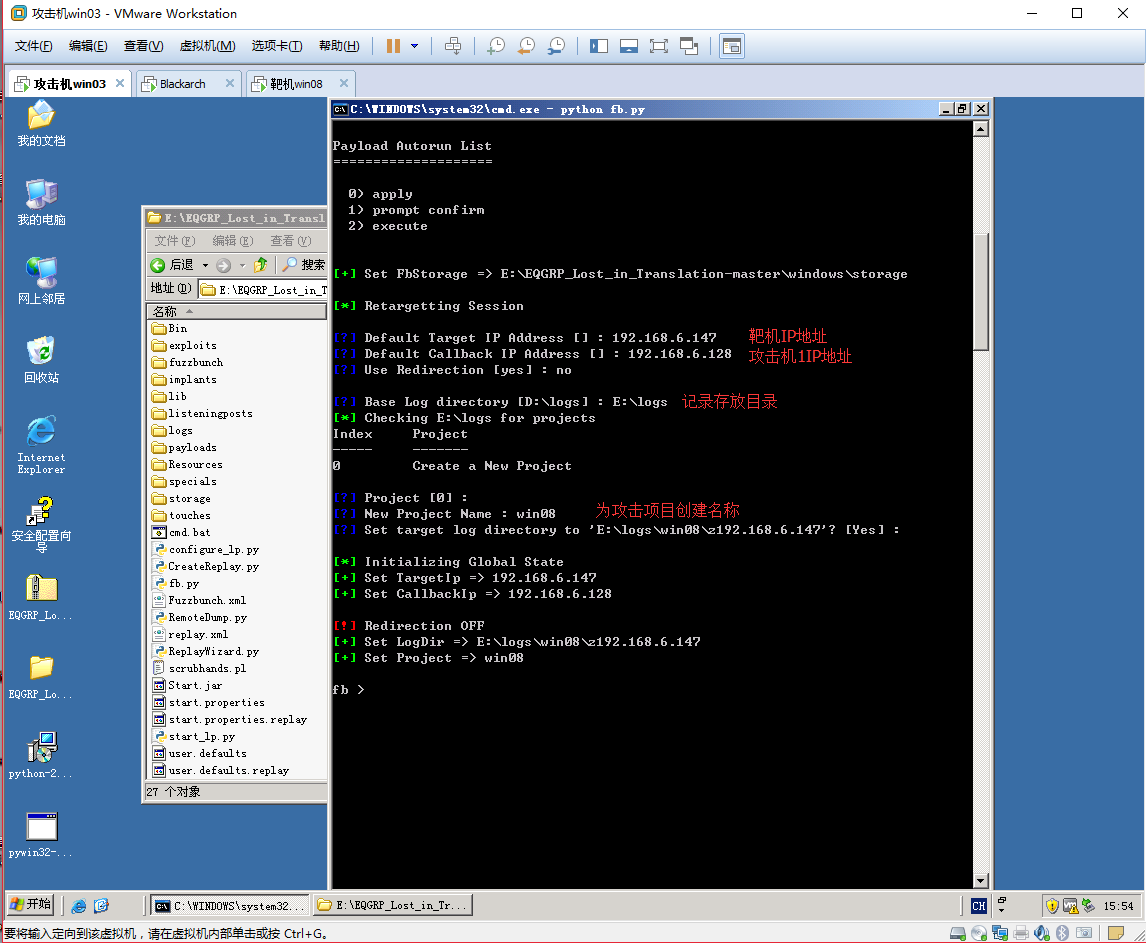The image size is (1146, 943).
Task: Revert the VM to a snapshot
Action: point(526,46)
